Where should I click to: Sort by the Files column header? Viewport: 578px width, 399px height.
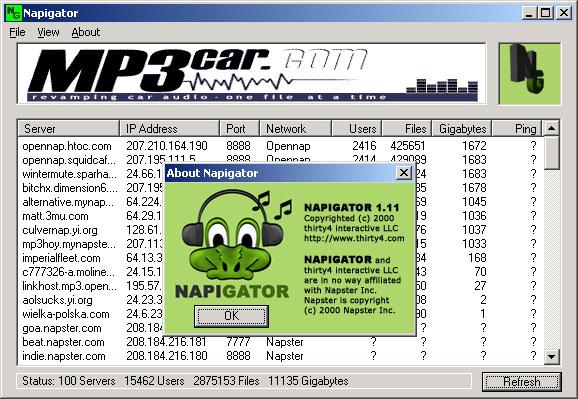407,129
